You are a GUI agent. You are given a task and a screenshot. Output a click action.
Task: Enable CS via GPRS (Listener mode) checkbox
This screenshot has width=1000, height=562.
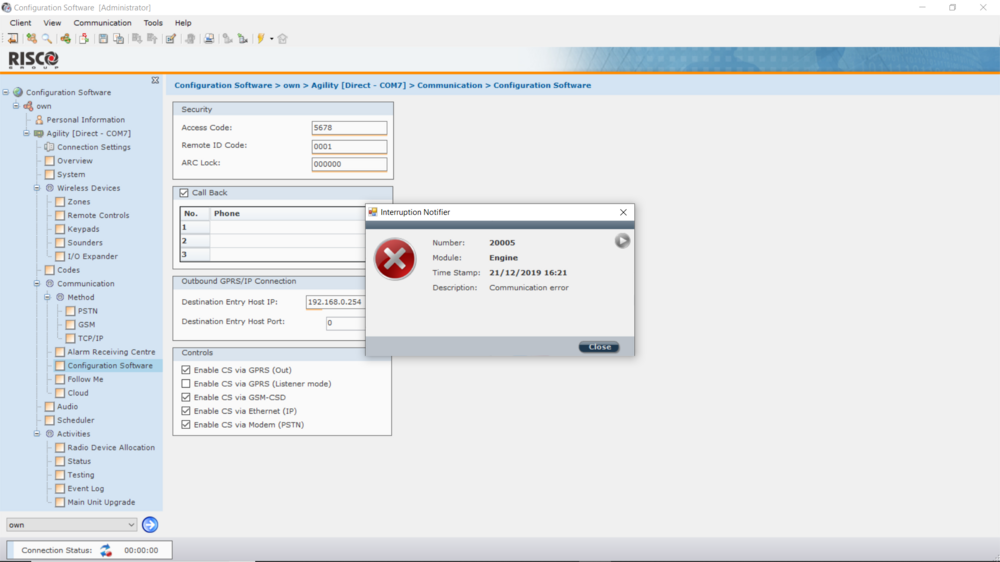point(186,384)
